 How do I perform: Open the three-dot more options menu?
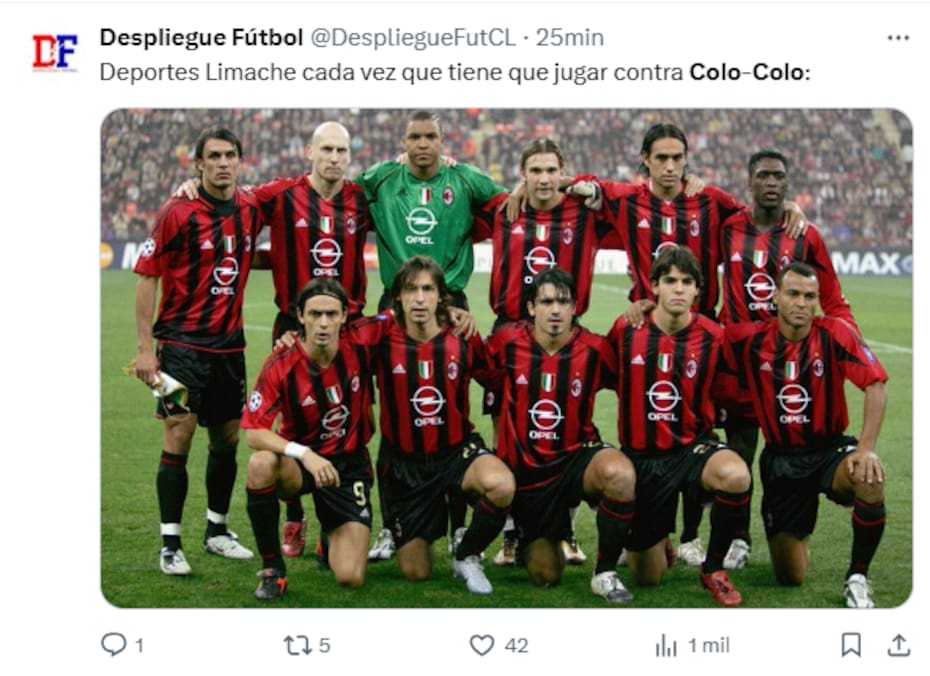pyautogui.click(x=898, y=38)
